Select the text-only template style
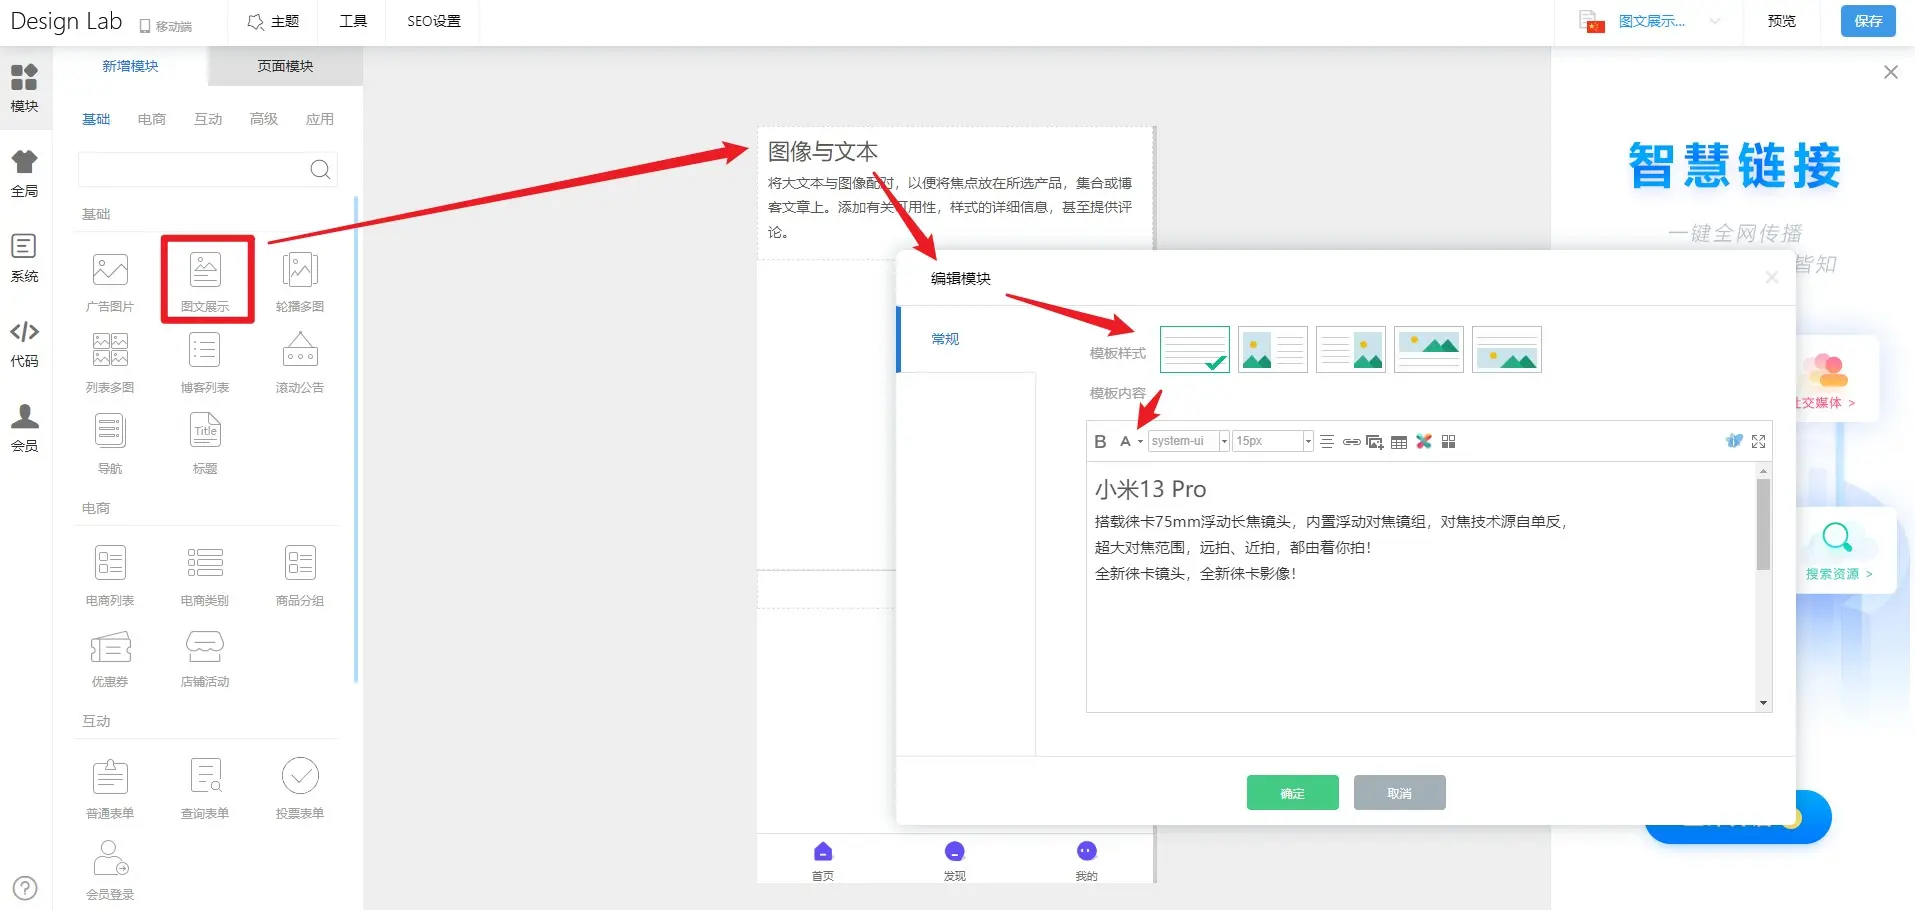Image resolution: width=1915 pixels, height=910 pixels. (1194, 349)
